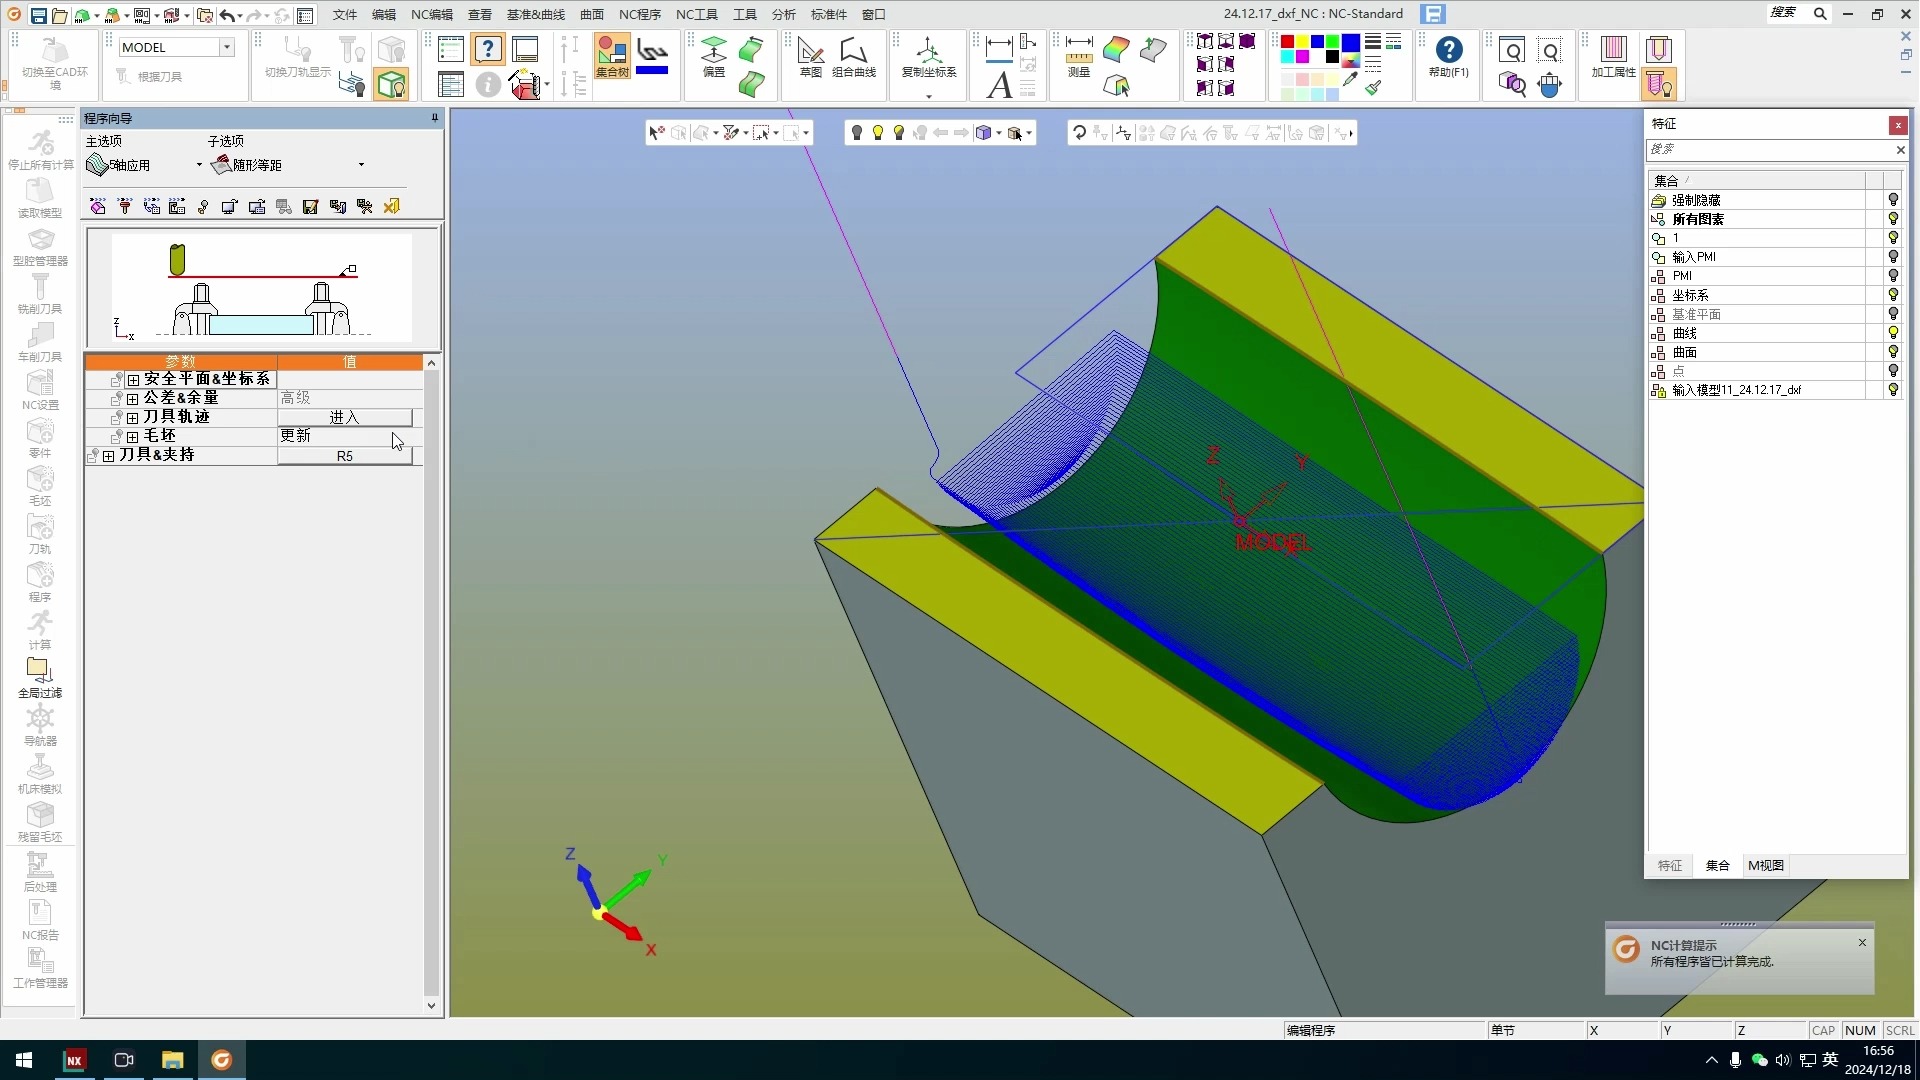Image resolution: width=1920 pixels, height=1080 pixels.
Task: Click the 进入 button for 刀具轨迹
Action: click(x=344, y=417)
